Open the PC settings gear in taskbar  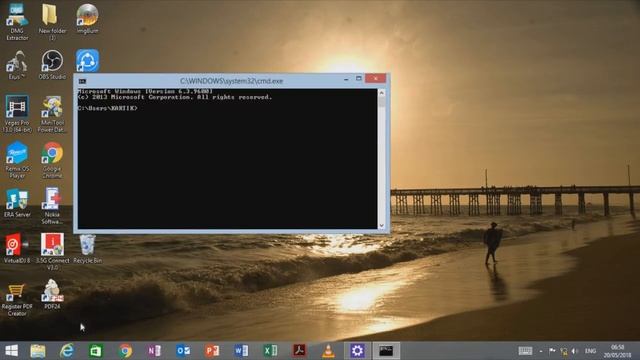[x=357, y=351]
